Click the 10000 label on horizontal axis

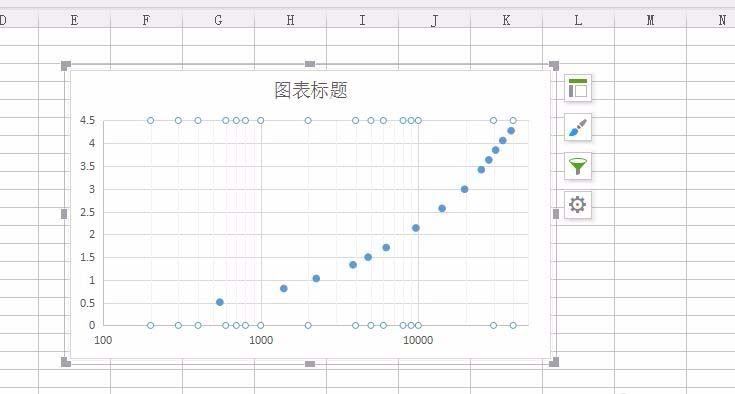pos(418,340)
